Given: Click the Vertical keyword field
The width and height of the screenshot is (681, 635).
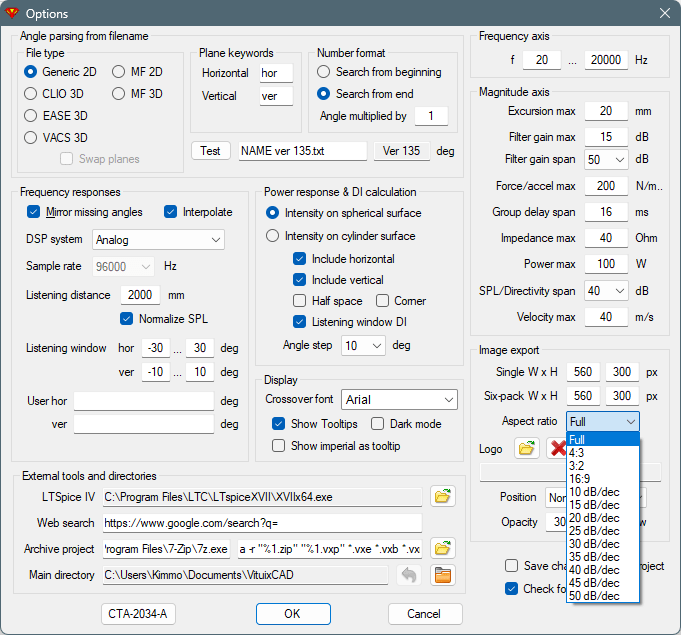Looking at the screenshot, I should [276, 96].
